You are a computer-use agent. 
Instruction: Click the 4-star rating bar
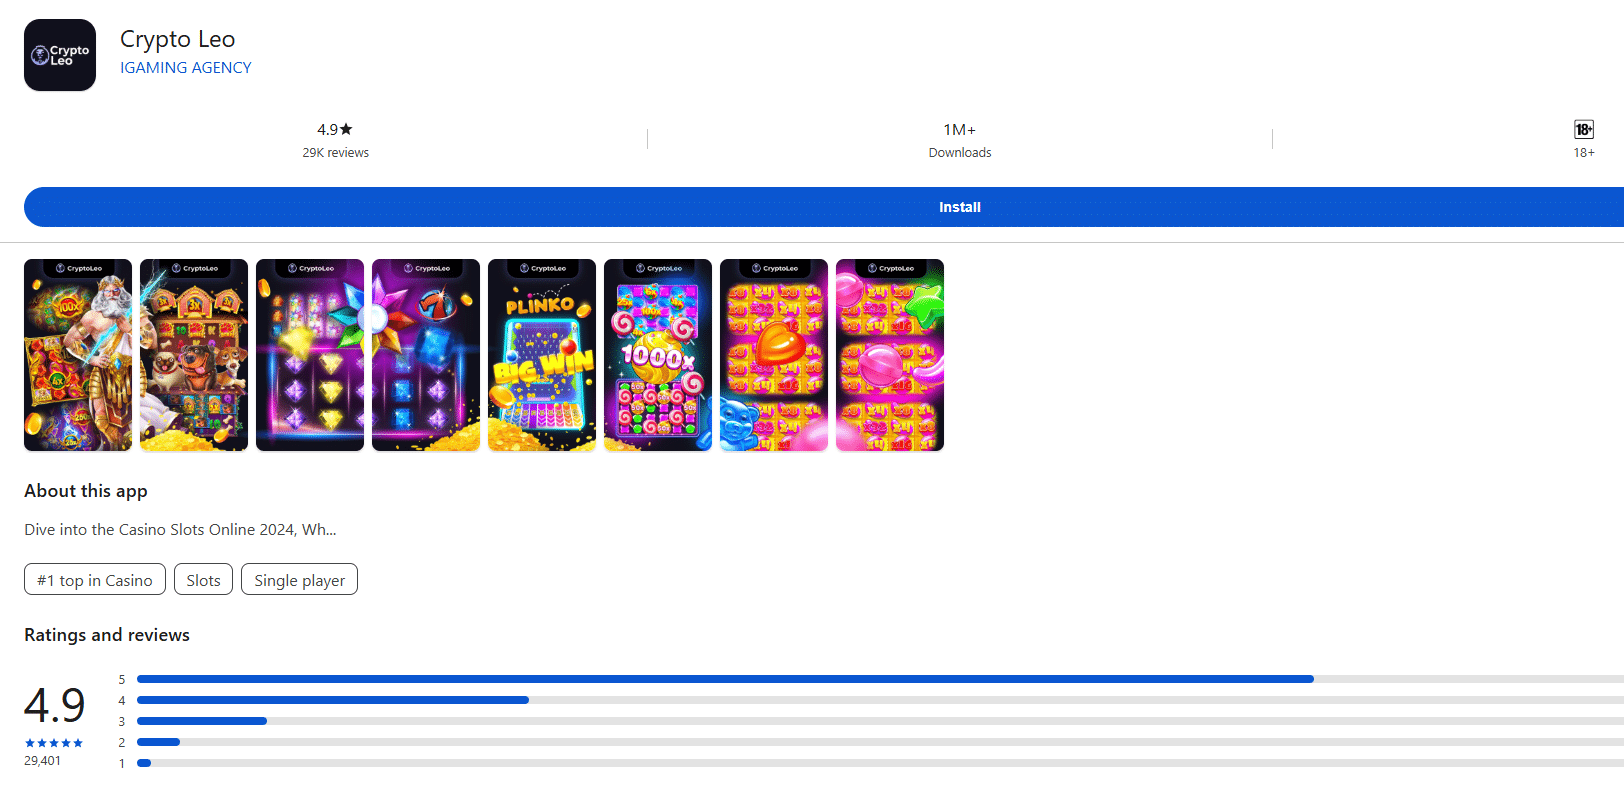pyautogui.click(x=880, y=700)
